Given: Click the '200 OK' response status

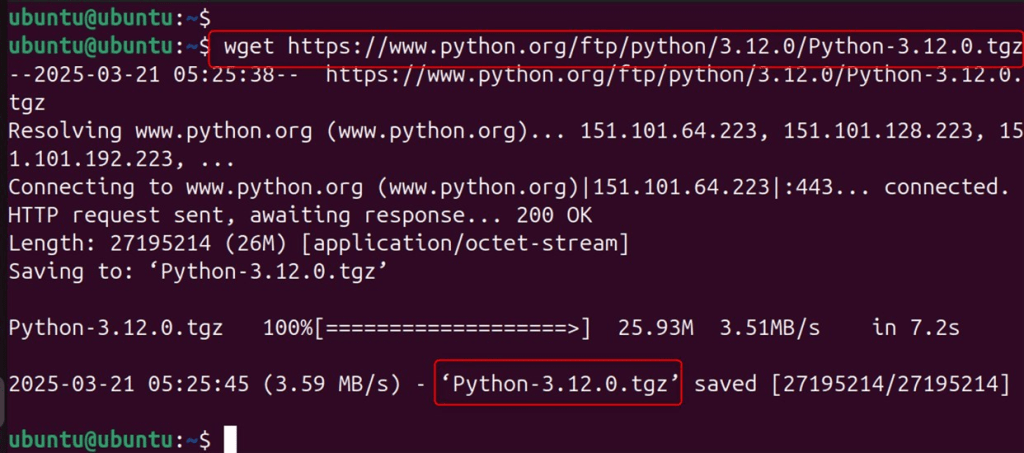Looking at the screenshot, I should point(555,214).
